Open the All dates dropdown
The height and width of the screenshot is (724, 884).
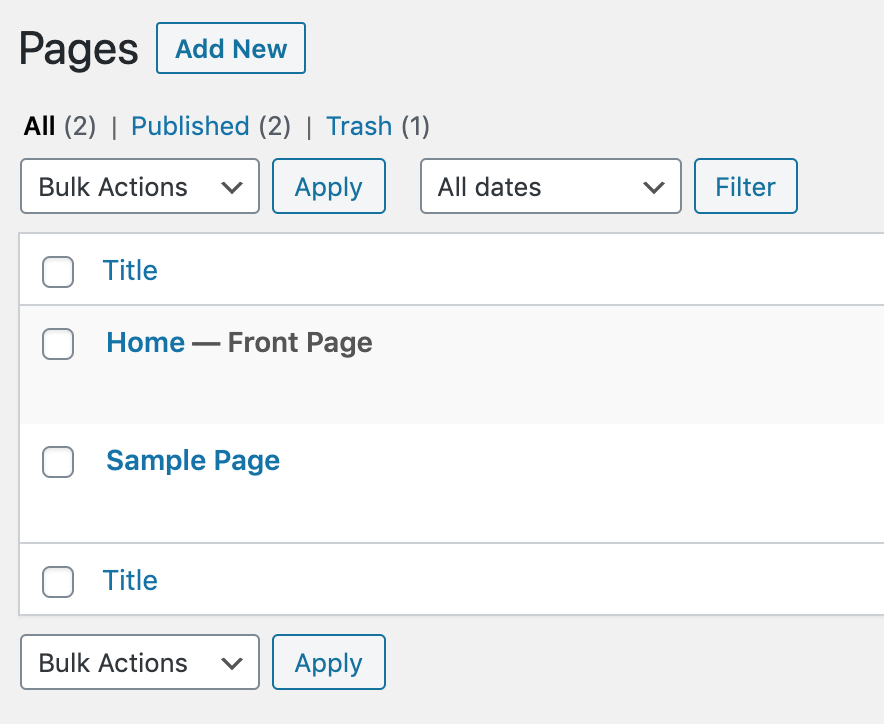[x=551, y=187]
